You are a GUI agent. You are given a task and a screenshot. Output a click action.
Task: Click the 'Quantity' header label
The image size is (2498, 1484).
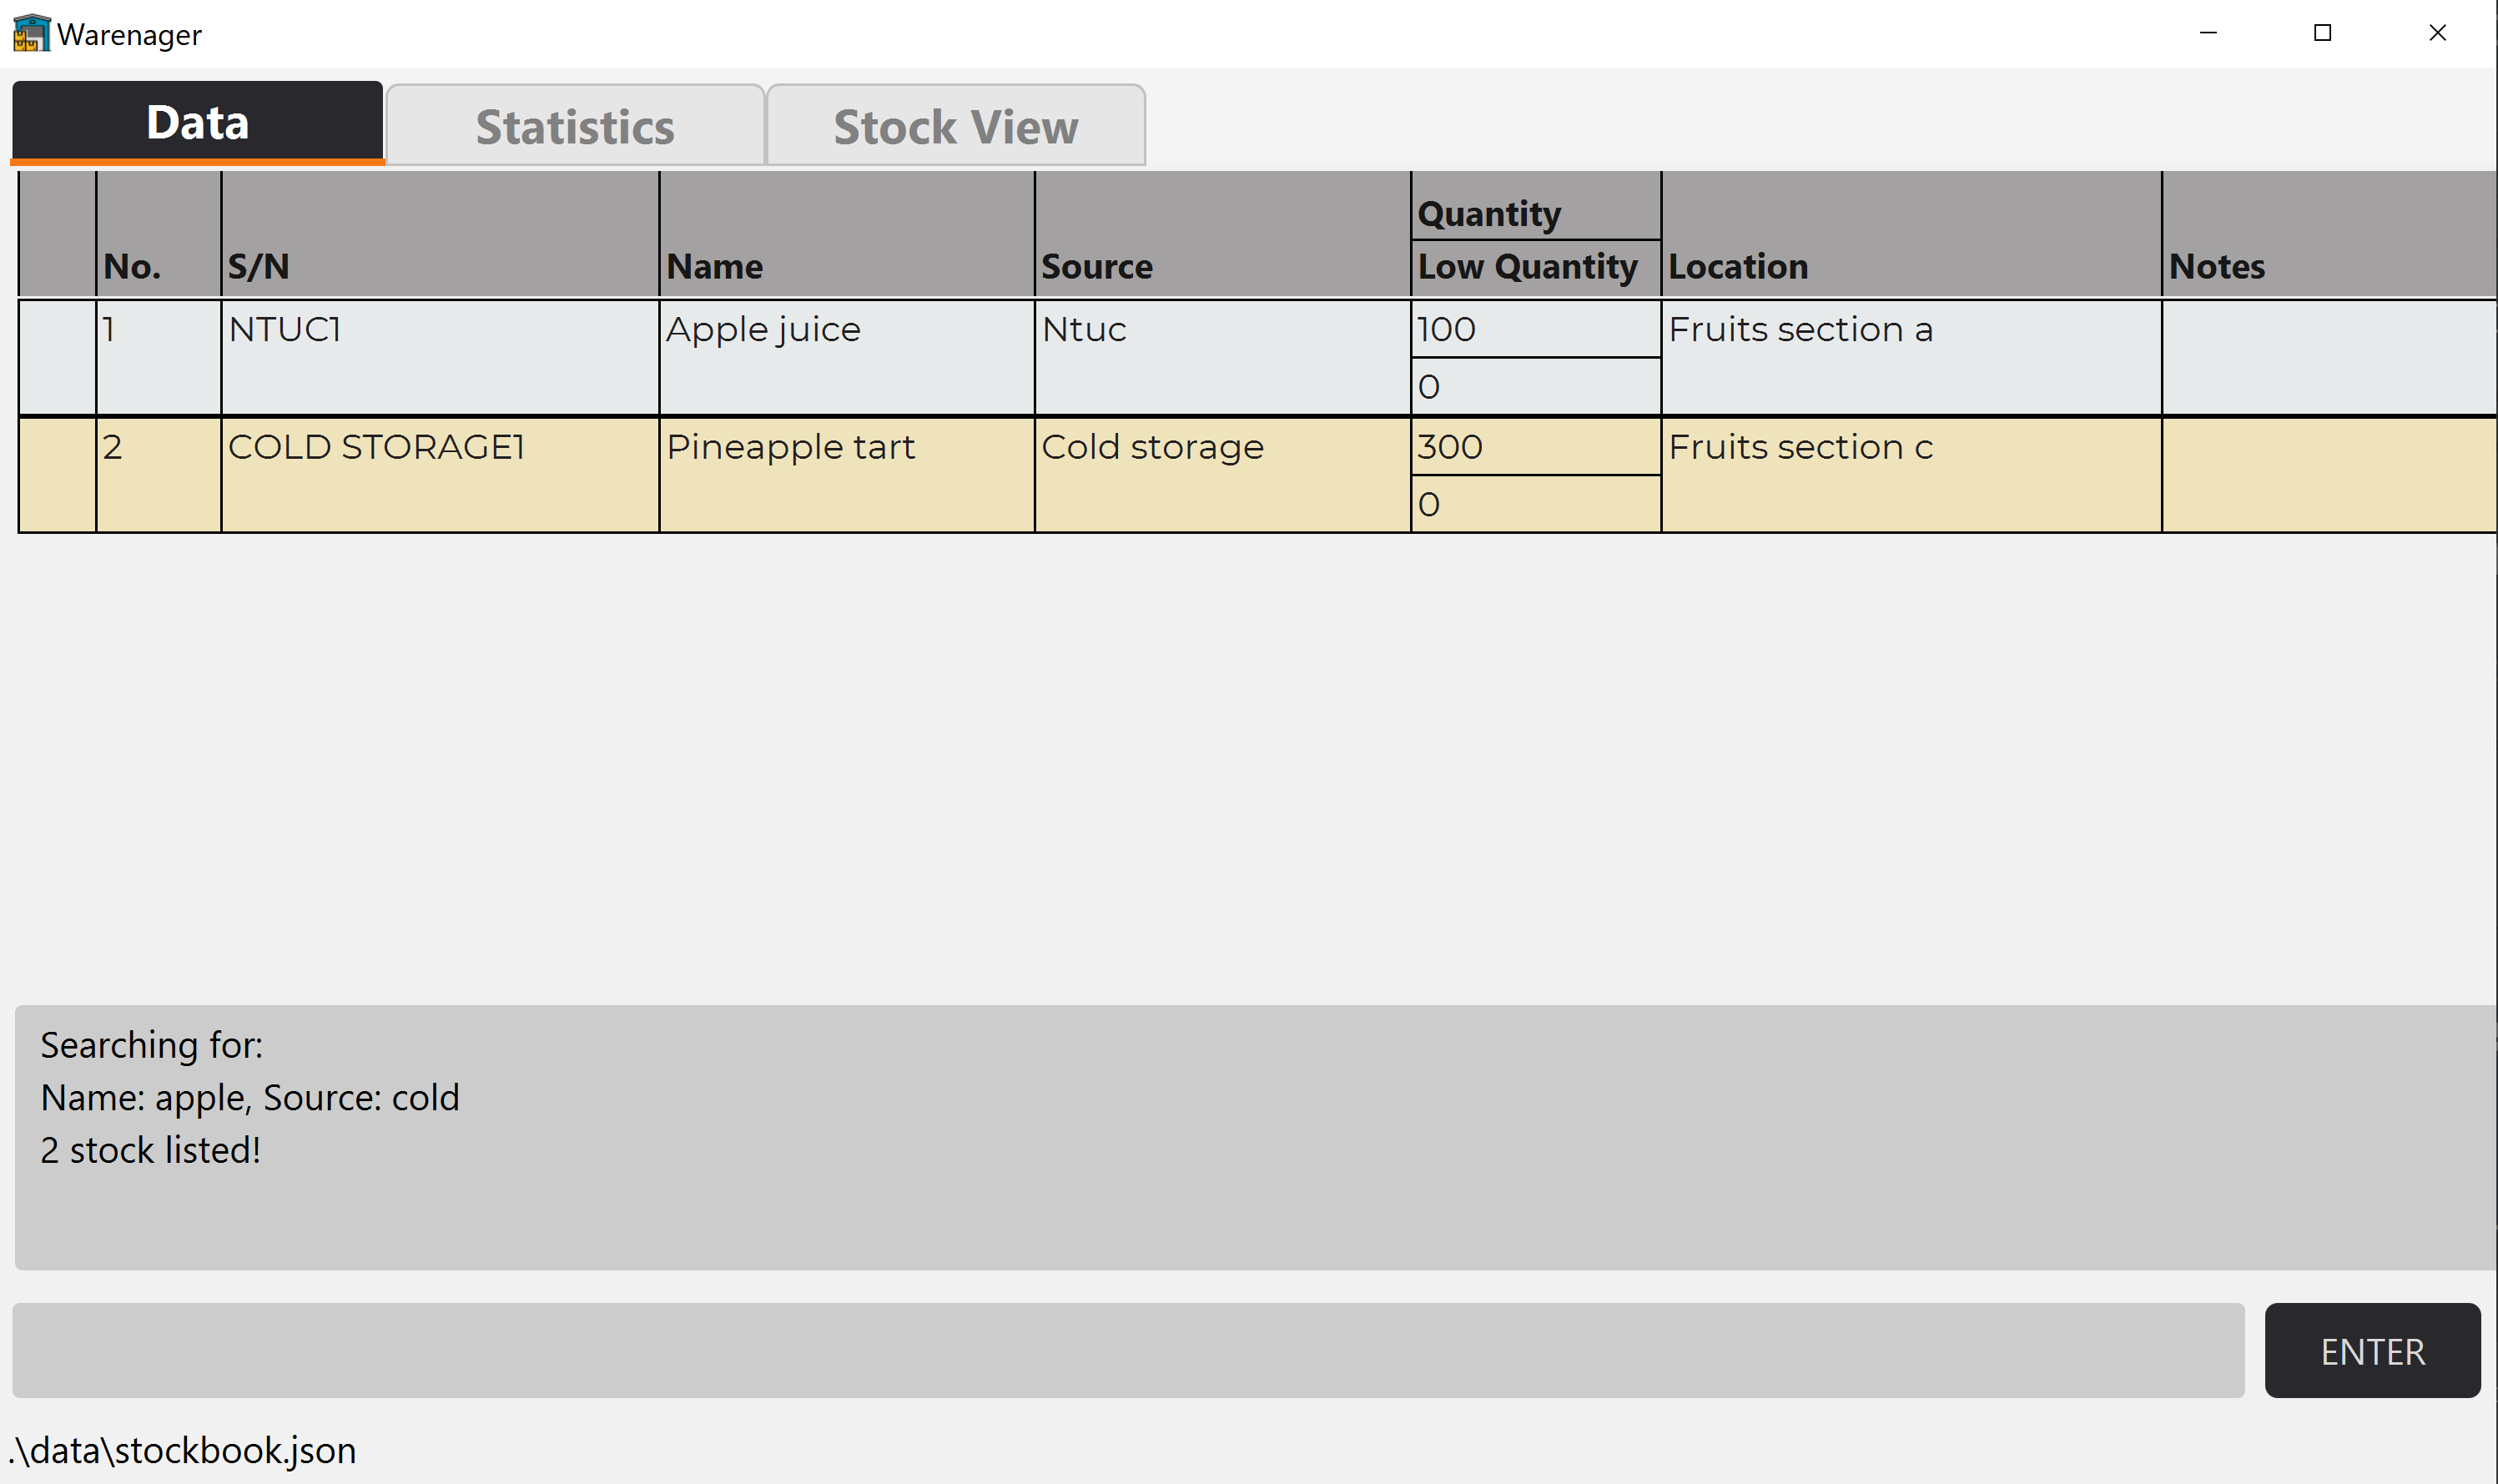[x=1489, y=214]
